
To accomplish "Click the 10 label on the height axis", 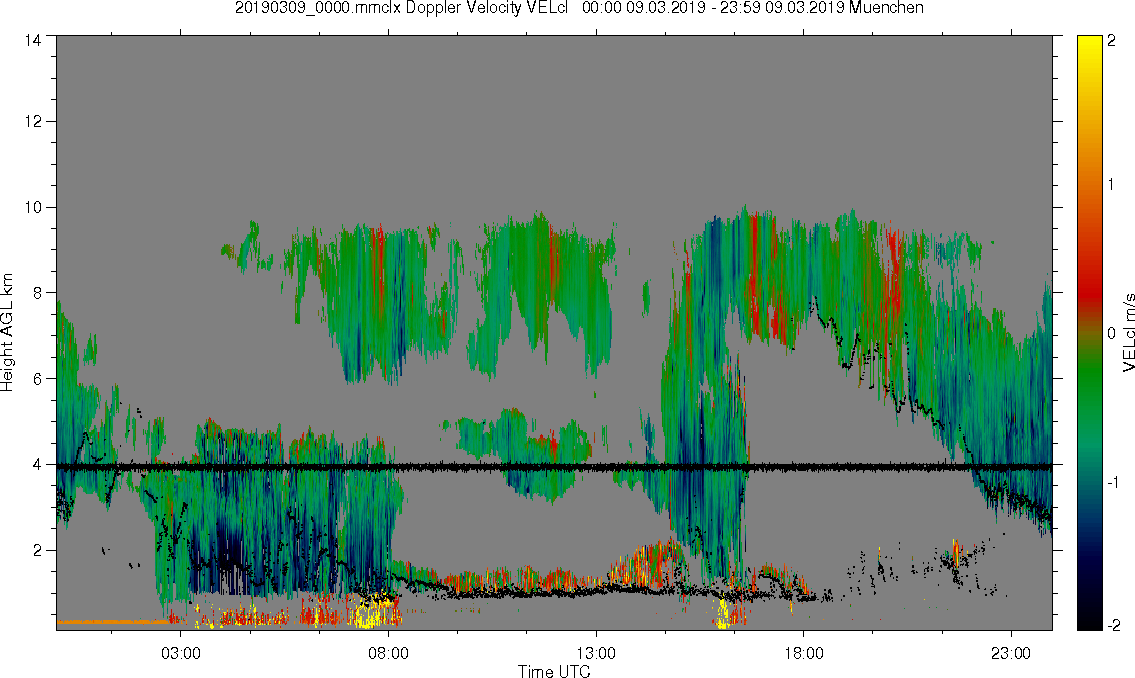I will click(x=33, y=207).
